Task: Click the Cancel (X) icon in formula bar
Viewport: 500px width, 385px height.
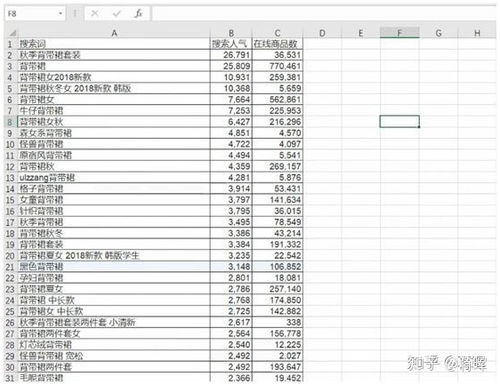Action: pyautogui.click(x=95, y=13)
